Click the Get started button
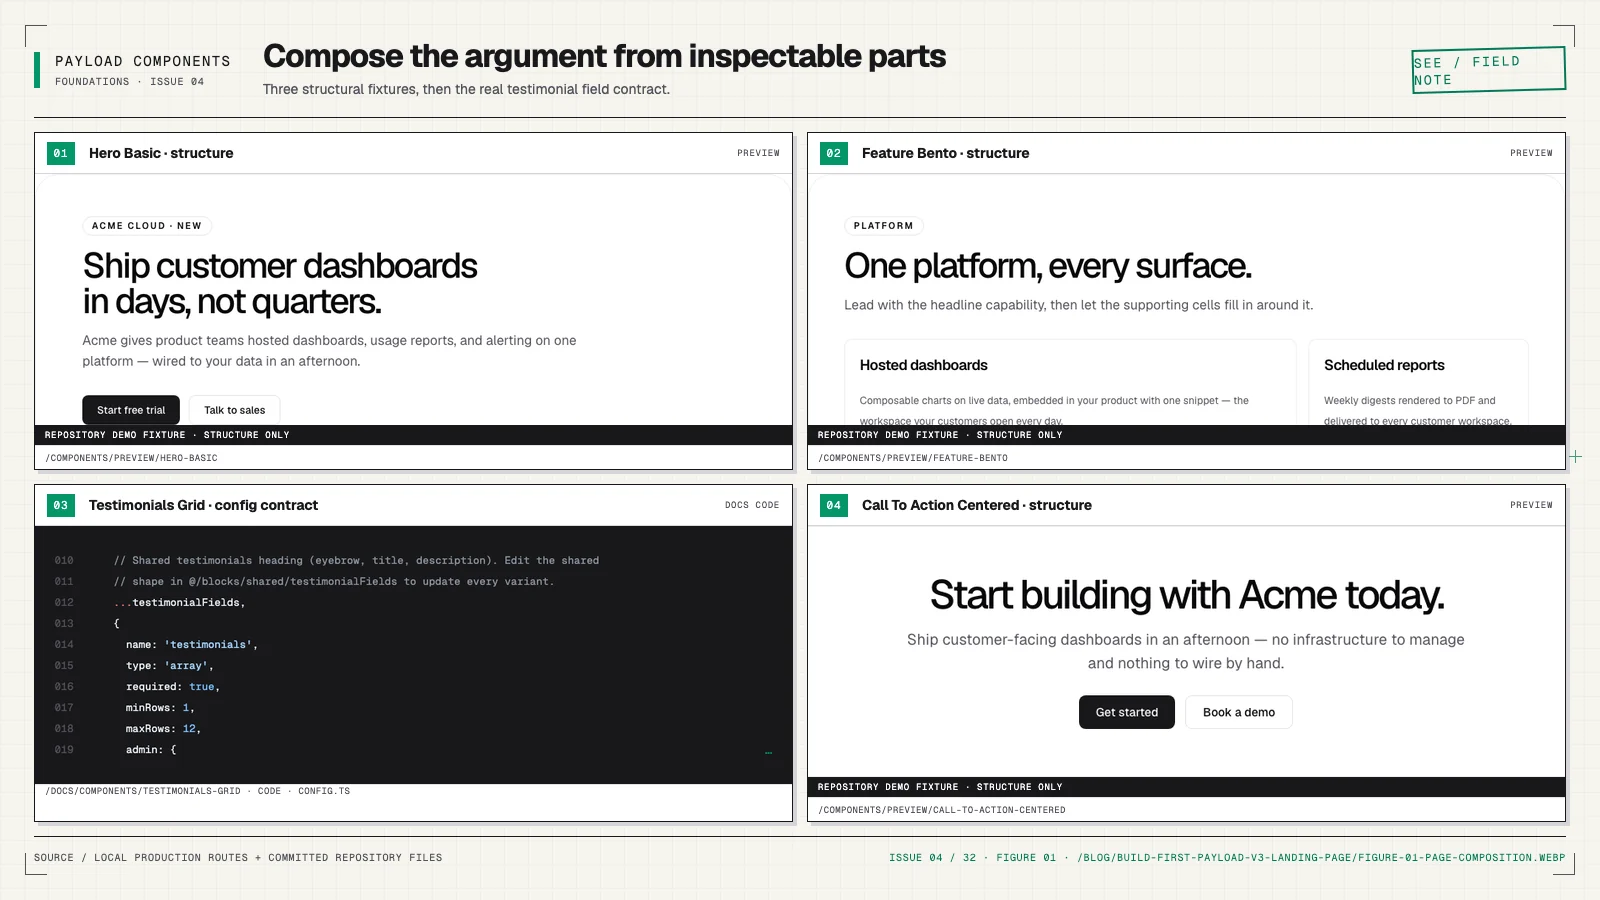This screenshot has height=900, width=1600. [x=1127, y=712]
